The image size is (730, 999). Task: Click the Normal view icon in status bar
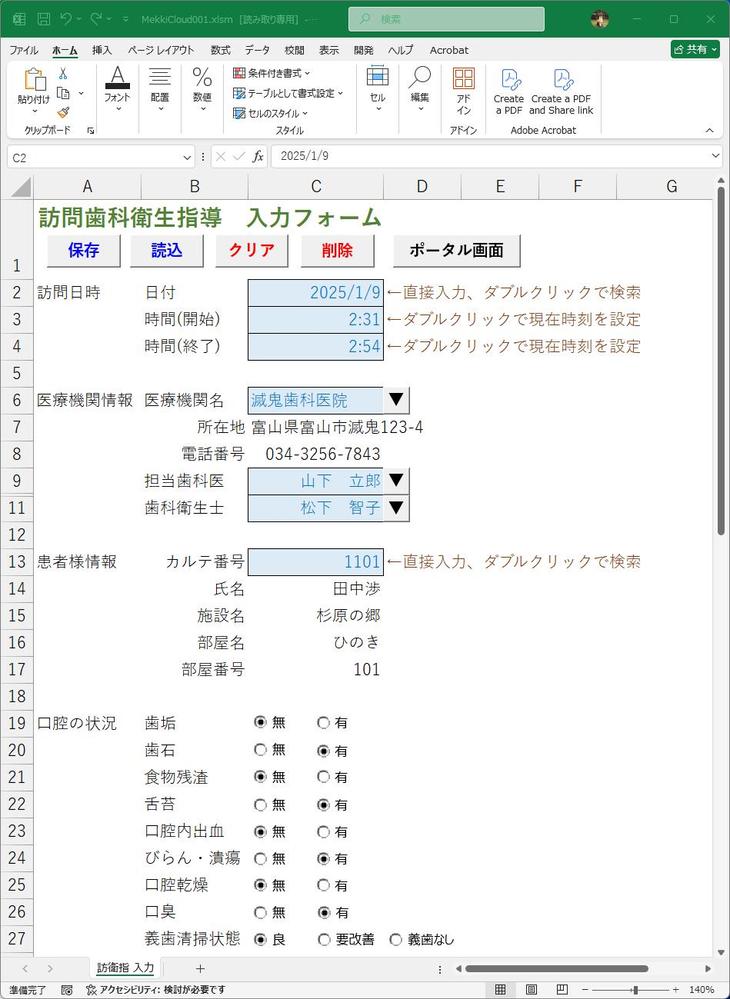tap(501, 990)
